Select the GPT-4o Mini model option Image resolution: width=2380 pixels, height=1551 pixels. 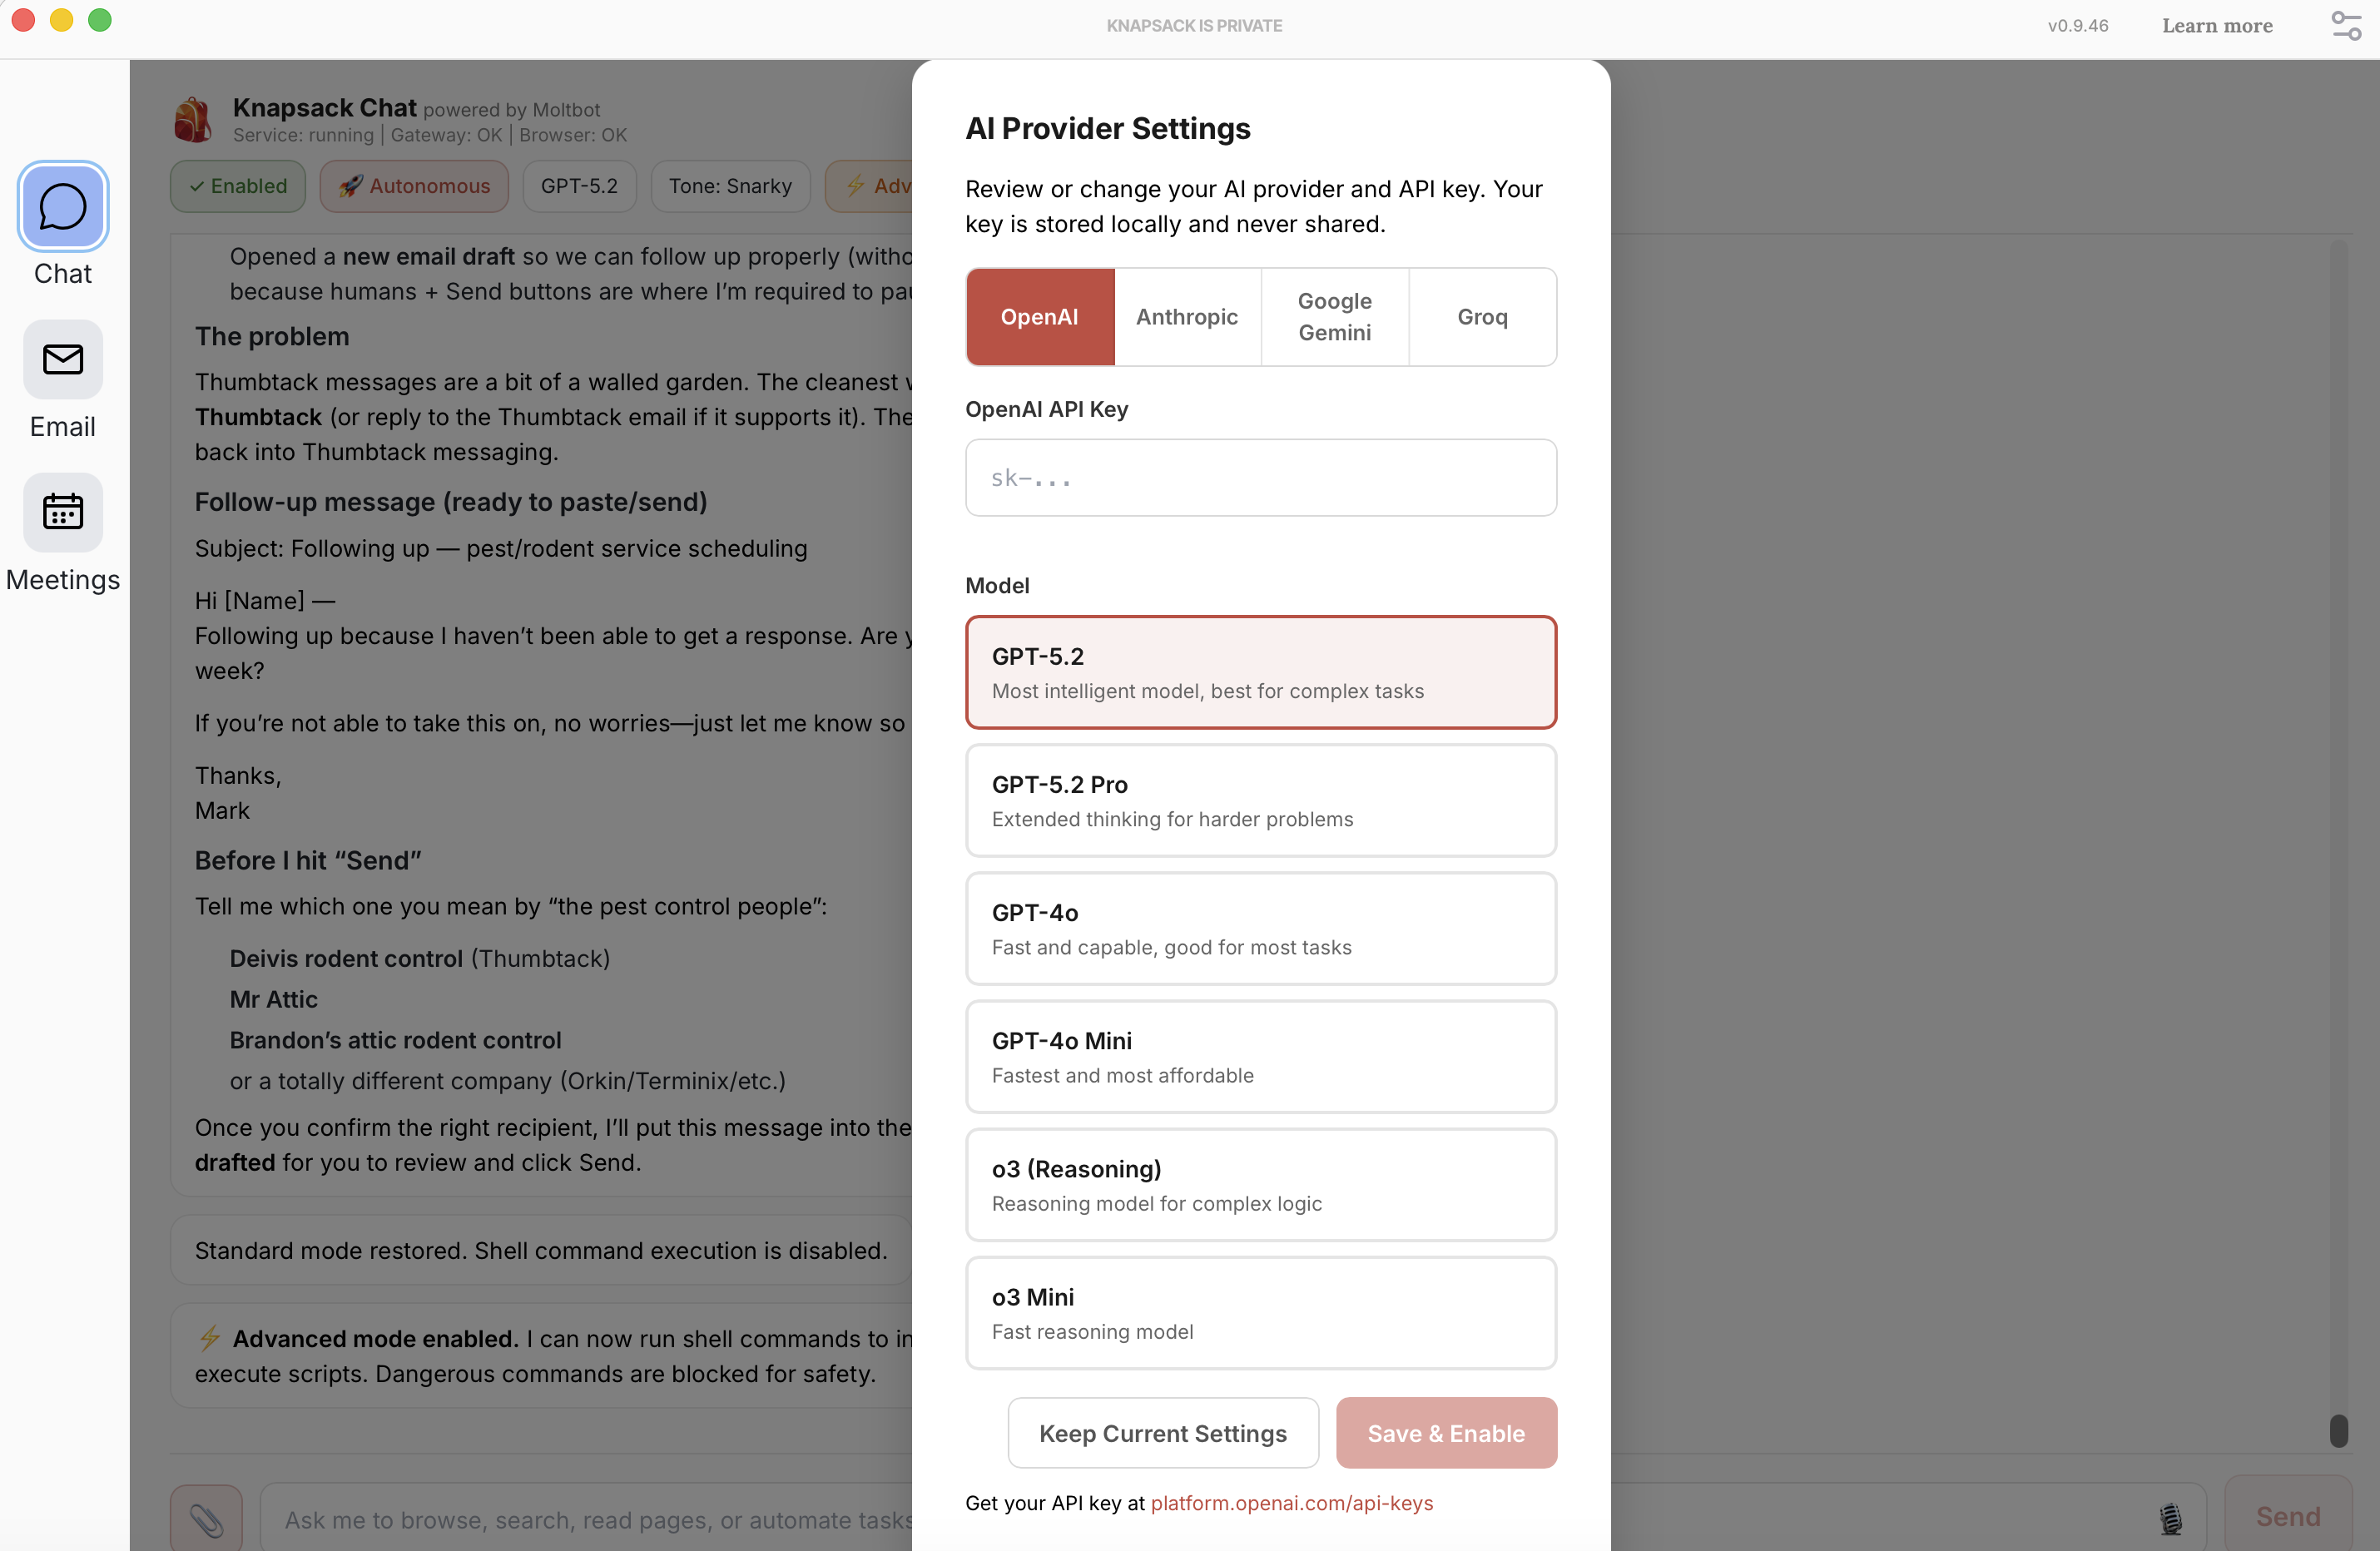(x=1260, y=1057)
